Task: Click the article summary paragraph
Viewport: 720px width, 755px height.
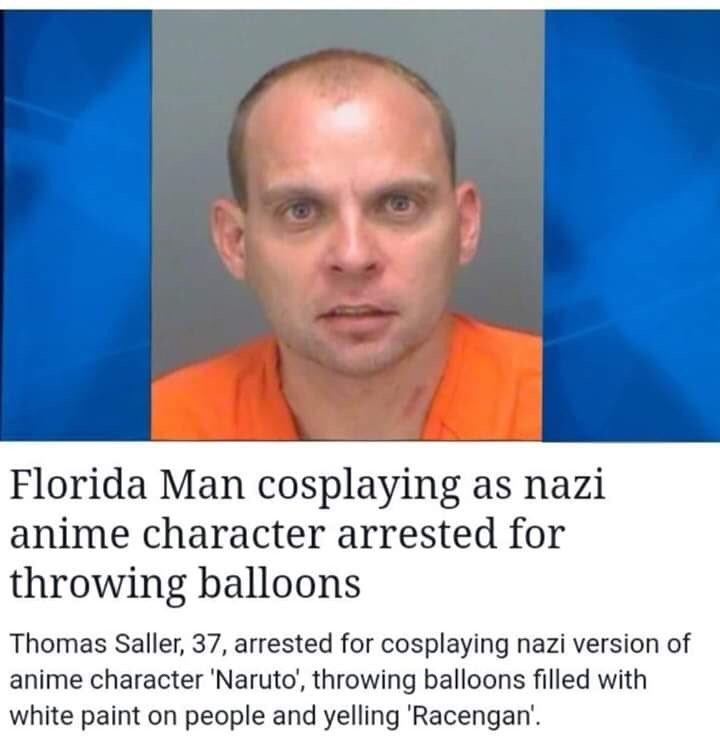Action: (x=350, y=680)
